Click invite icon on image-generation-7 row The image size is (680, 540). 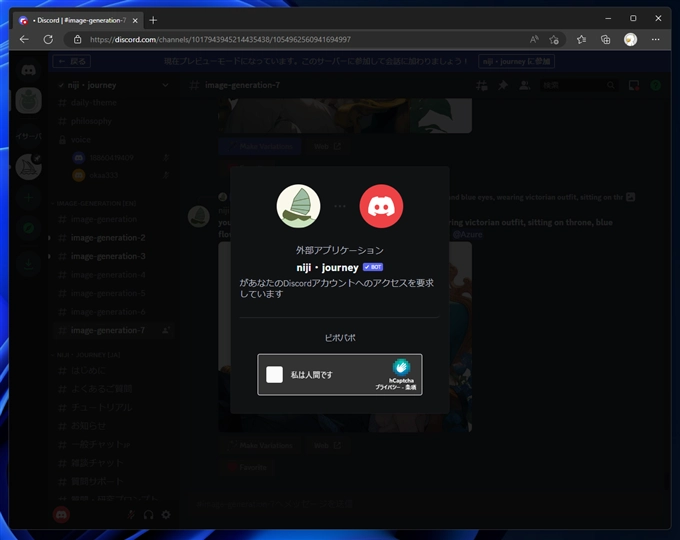pyautogui.click(x=166, y=331)
